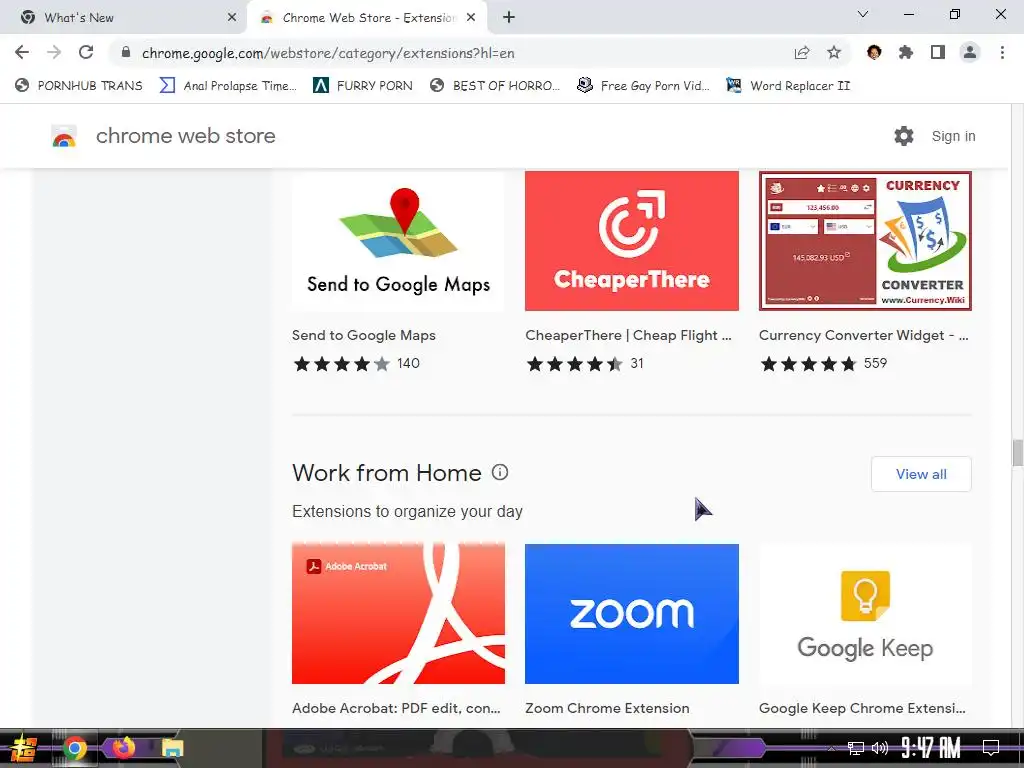The image size is (1024, 768).
Task: Click the star rating with 559 reviews
Action: [x=824, y=364]
